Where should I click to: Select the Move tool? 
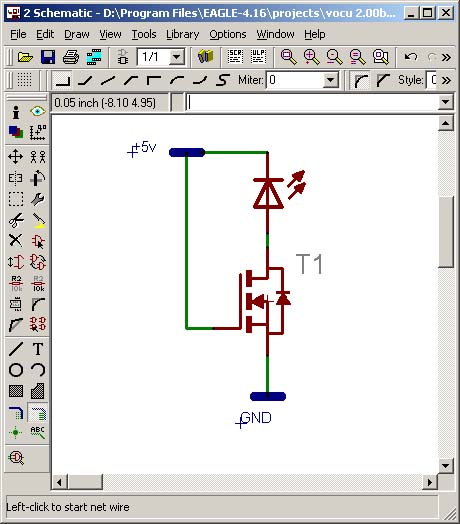click(x=15, y=156)
